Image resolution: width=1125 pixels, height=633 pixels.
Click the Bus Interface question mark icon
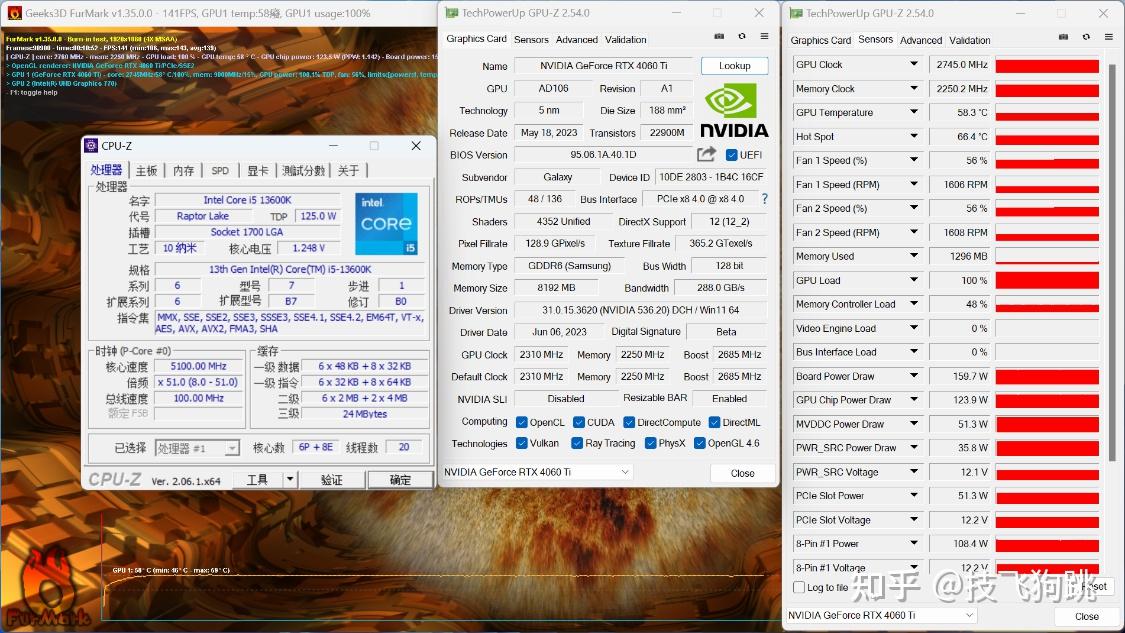[764, 199]
